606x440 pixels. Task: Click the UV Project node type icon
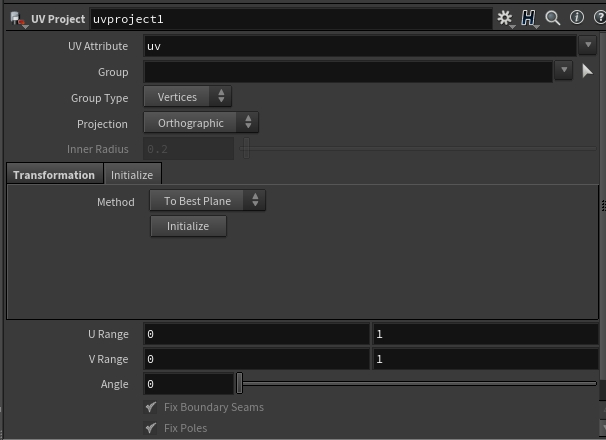coord(17,18)
